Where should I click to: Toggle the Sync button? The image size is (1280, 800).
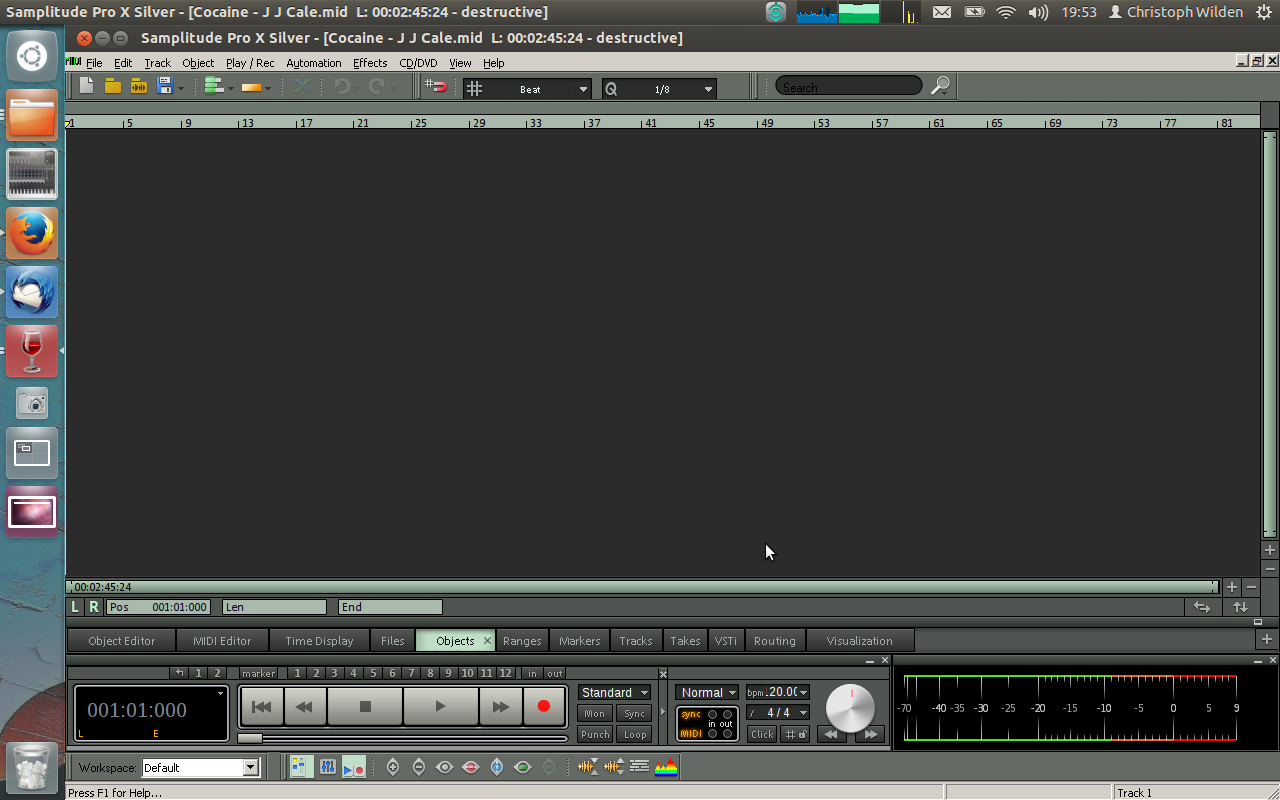[x=635, y=714]
